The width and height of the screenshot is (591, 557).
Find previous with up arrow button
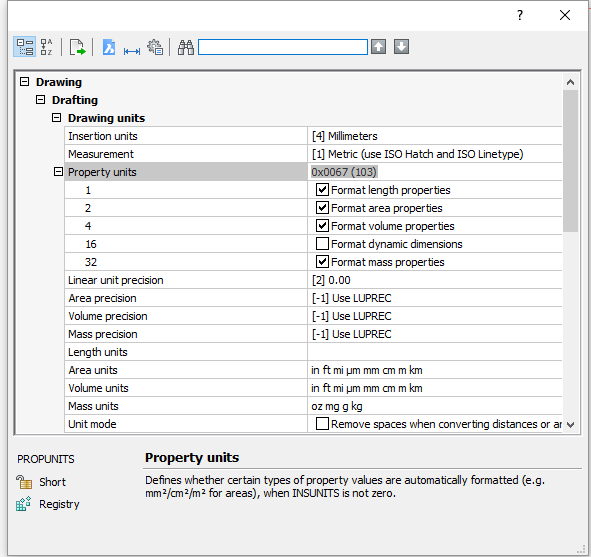point(378,47)
